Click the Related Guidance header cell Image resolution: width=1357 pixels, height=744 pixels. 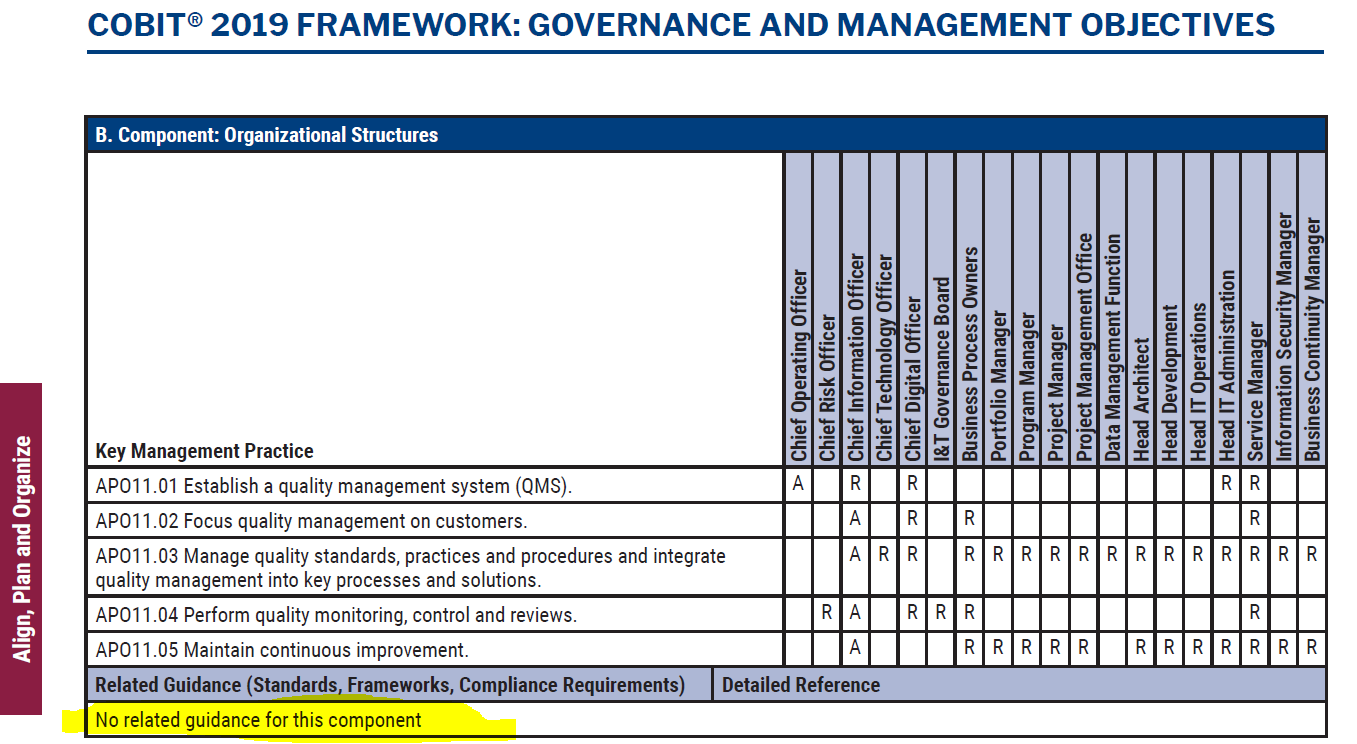point(399,685)
